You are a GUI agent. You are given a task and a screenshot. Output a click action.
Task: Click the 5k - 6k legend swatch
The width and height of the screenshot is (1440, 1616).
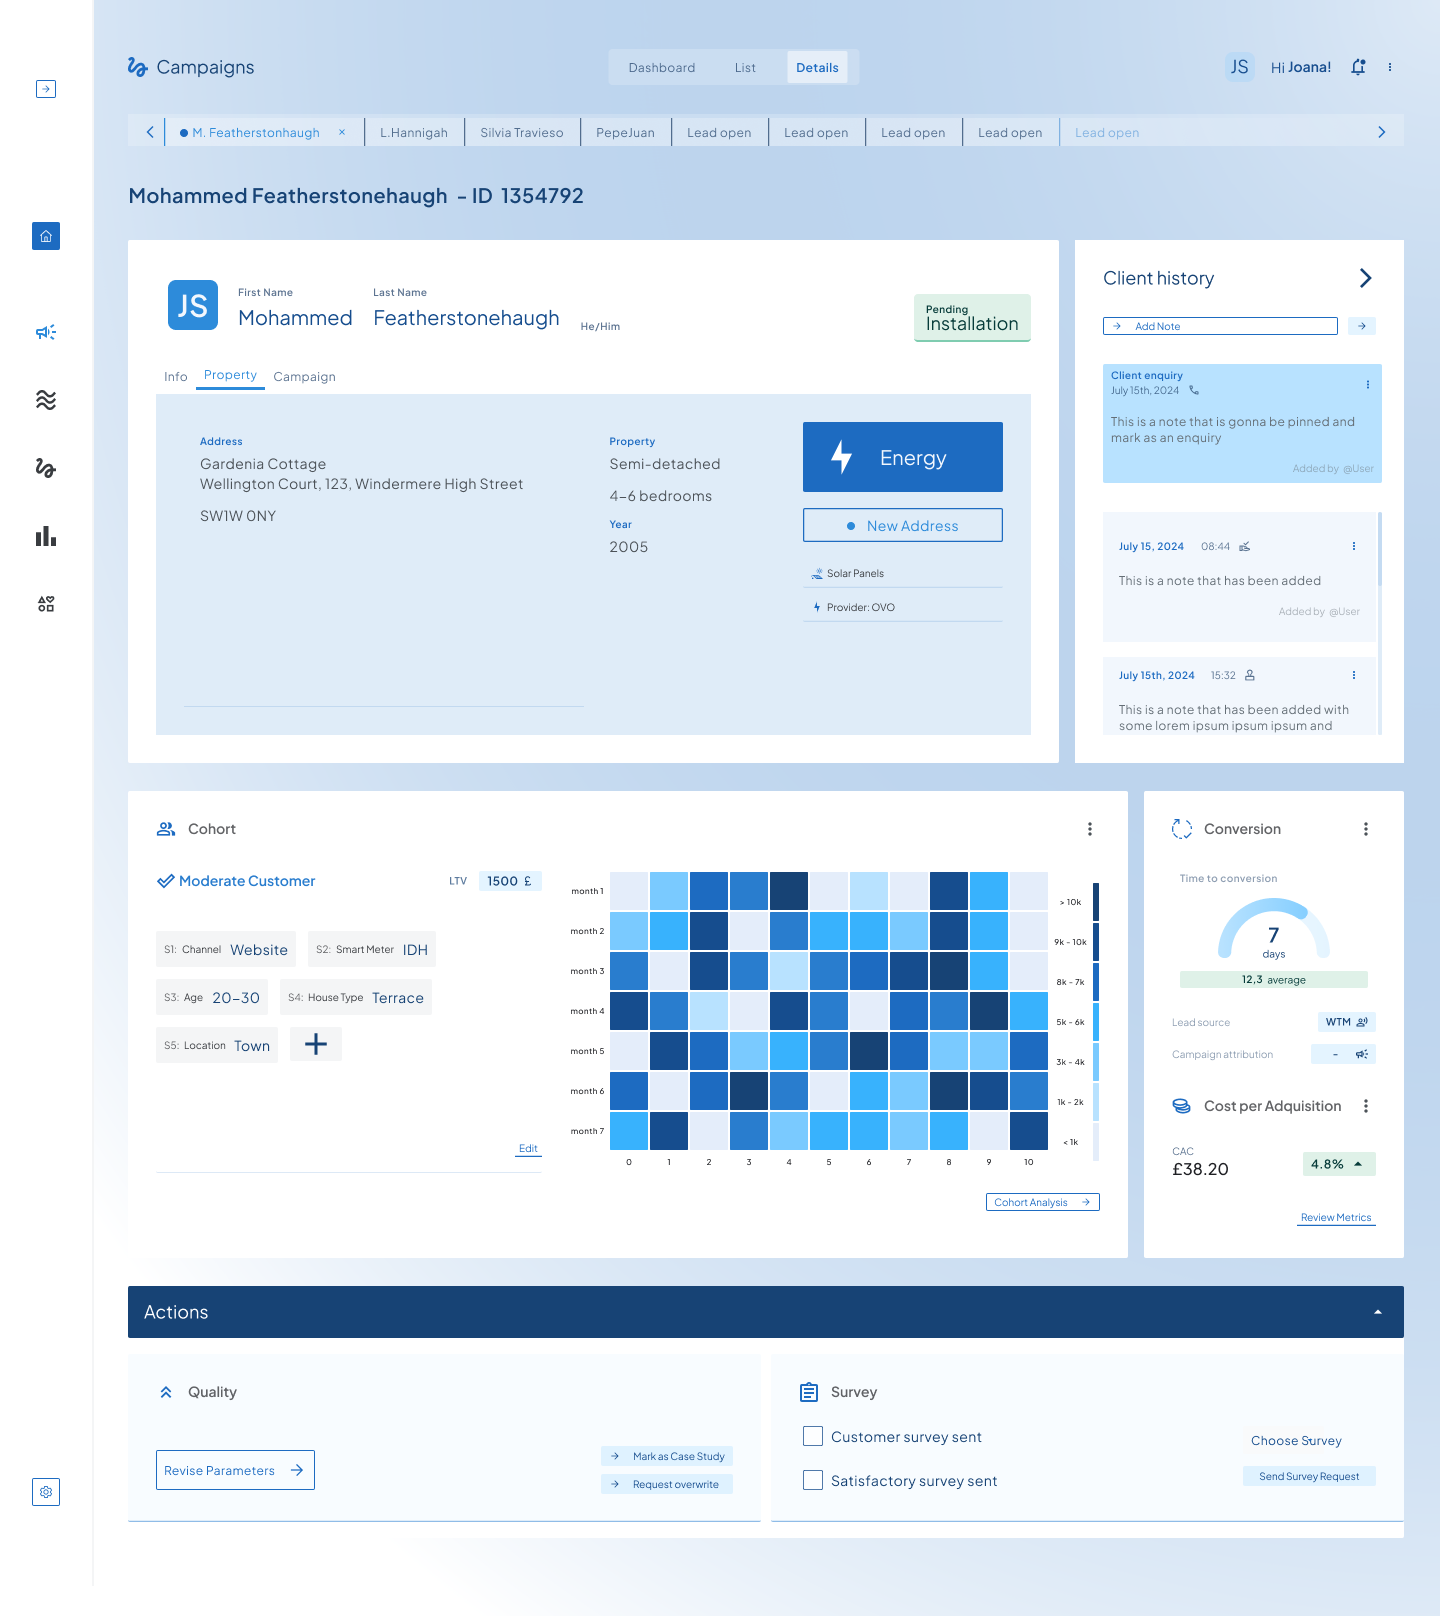[1096, 1022]
